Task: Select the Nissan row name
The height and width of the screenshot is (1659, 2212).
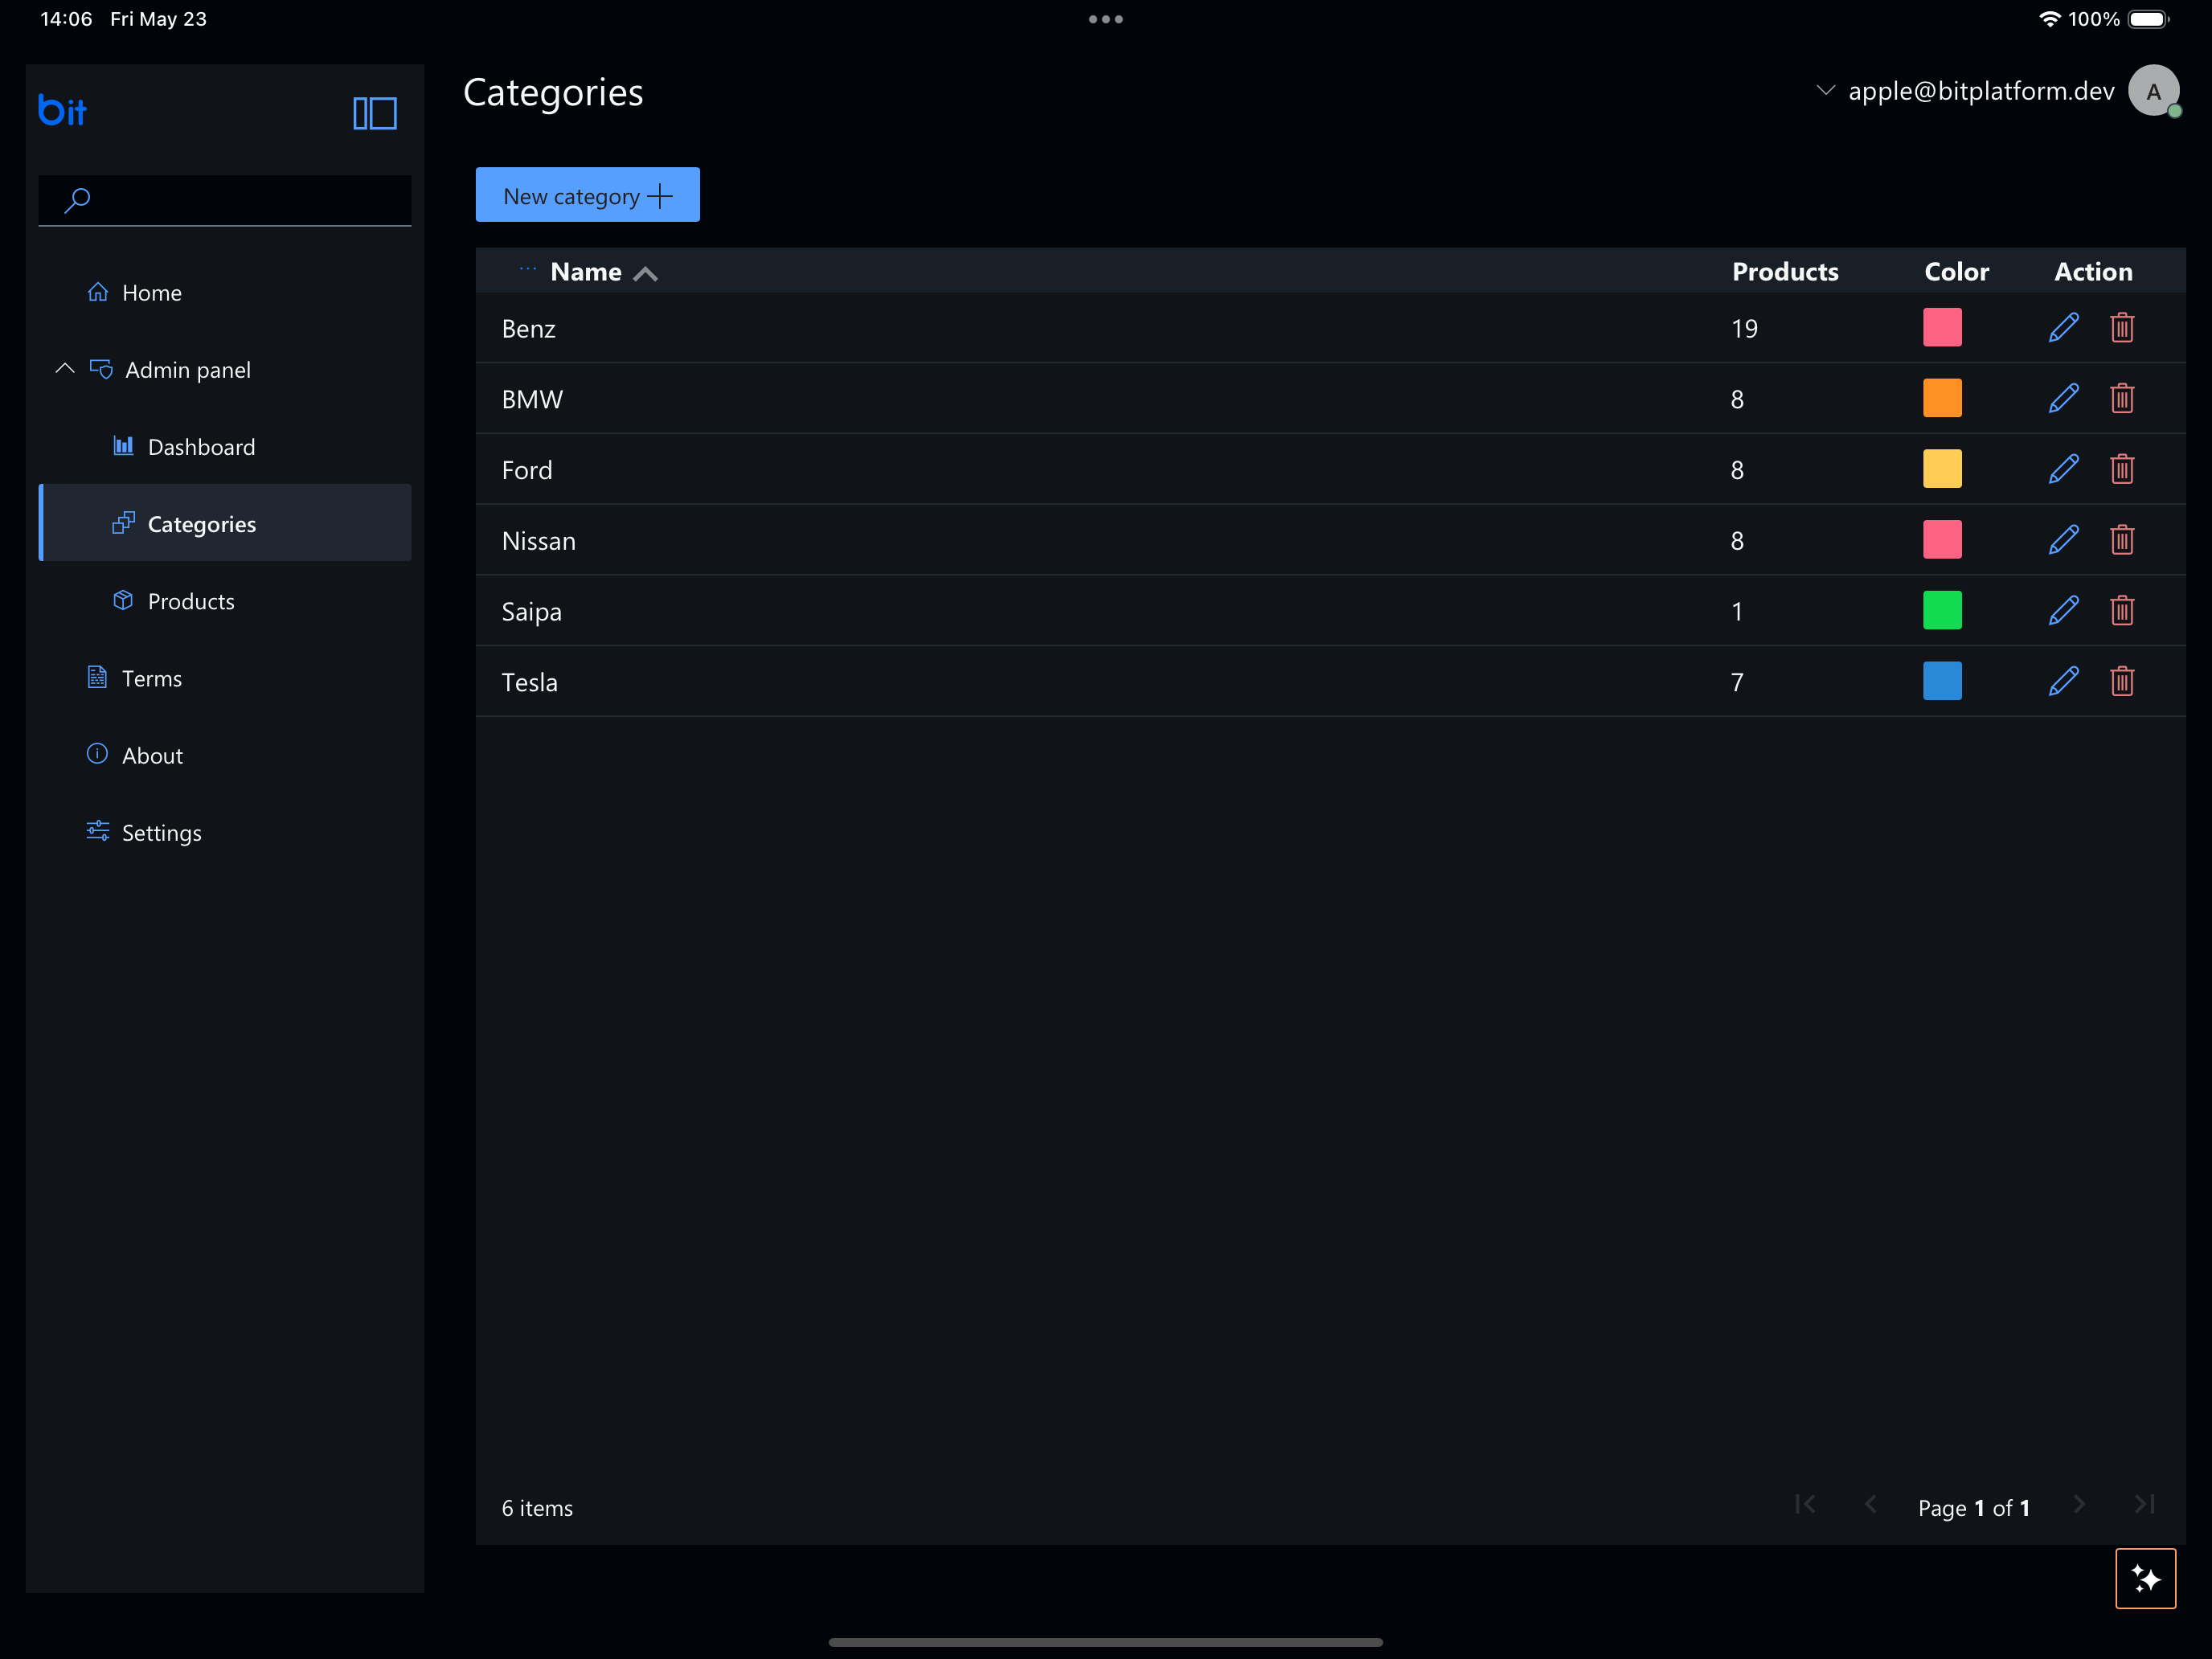Action: pos(539,541)
